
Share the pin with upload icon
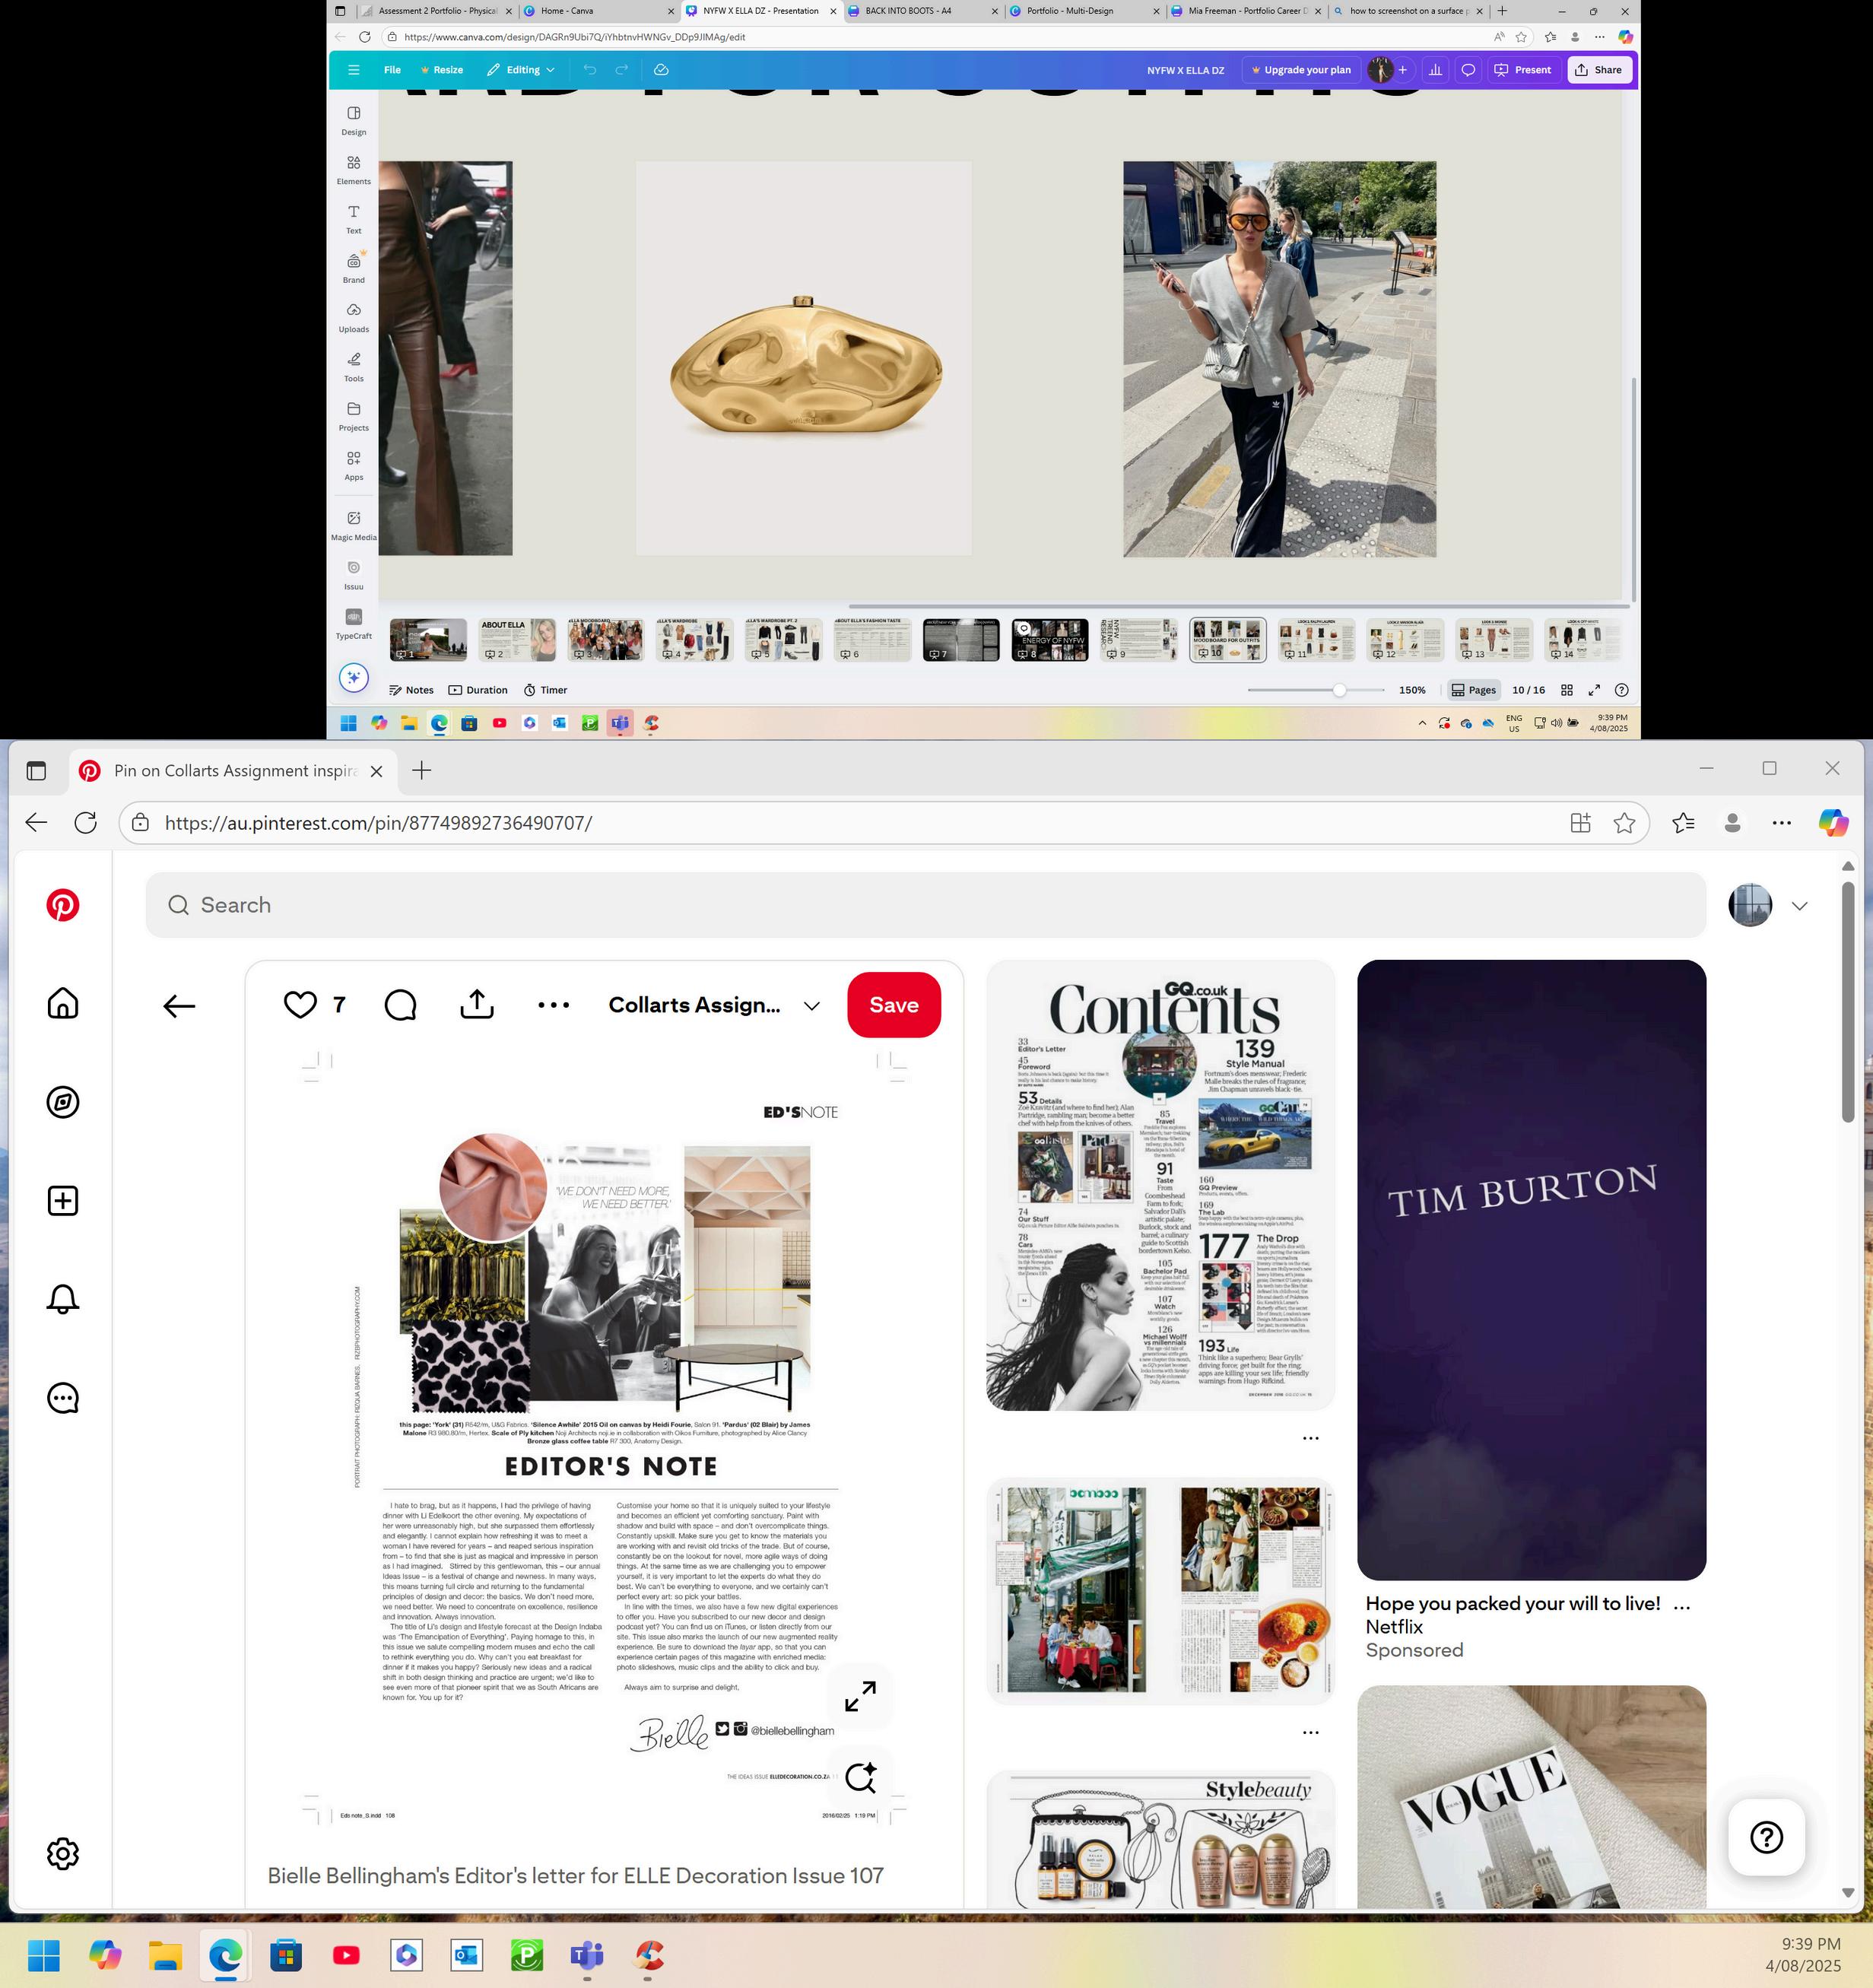point(477,1005)
